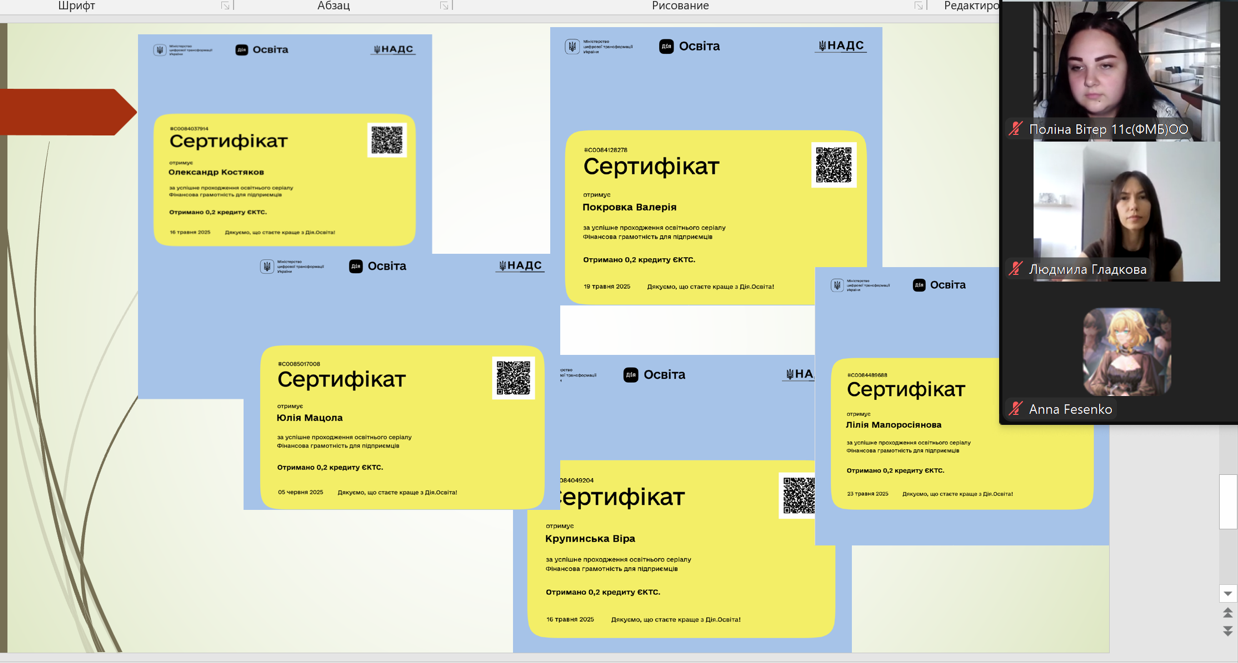Select Поліна Вітер's video tile
This screenshot has height=663, width=1238.
[x=1126, y=70]
